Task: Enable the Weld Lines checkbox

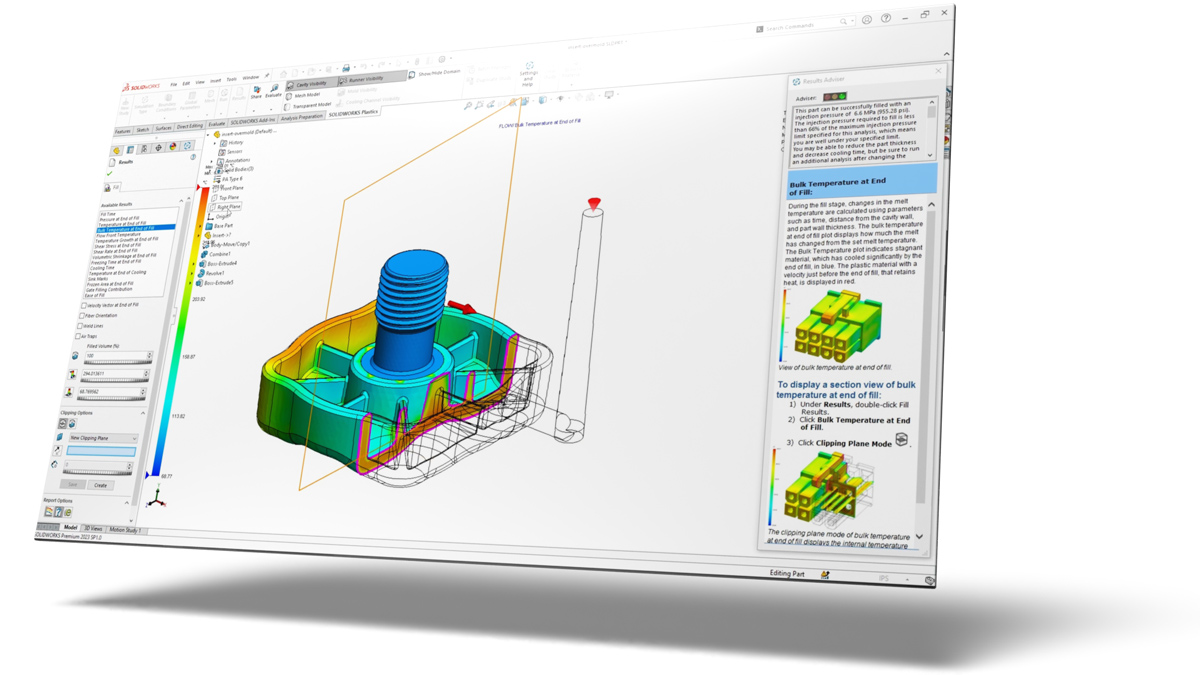Action: pos(79,326)
